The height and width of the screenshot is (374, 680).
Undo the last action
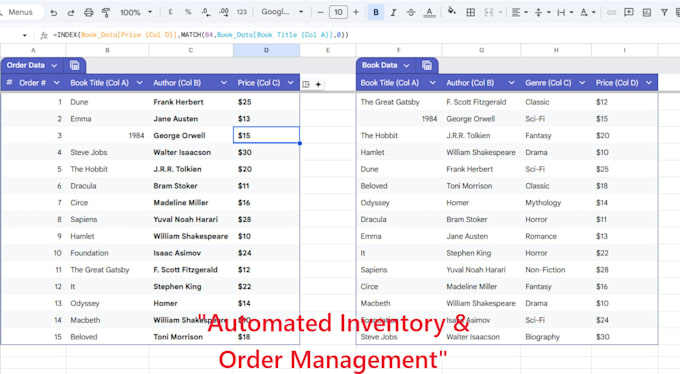53,13
